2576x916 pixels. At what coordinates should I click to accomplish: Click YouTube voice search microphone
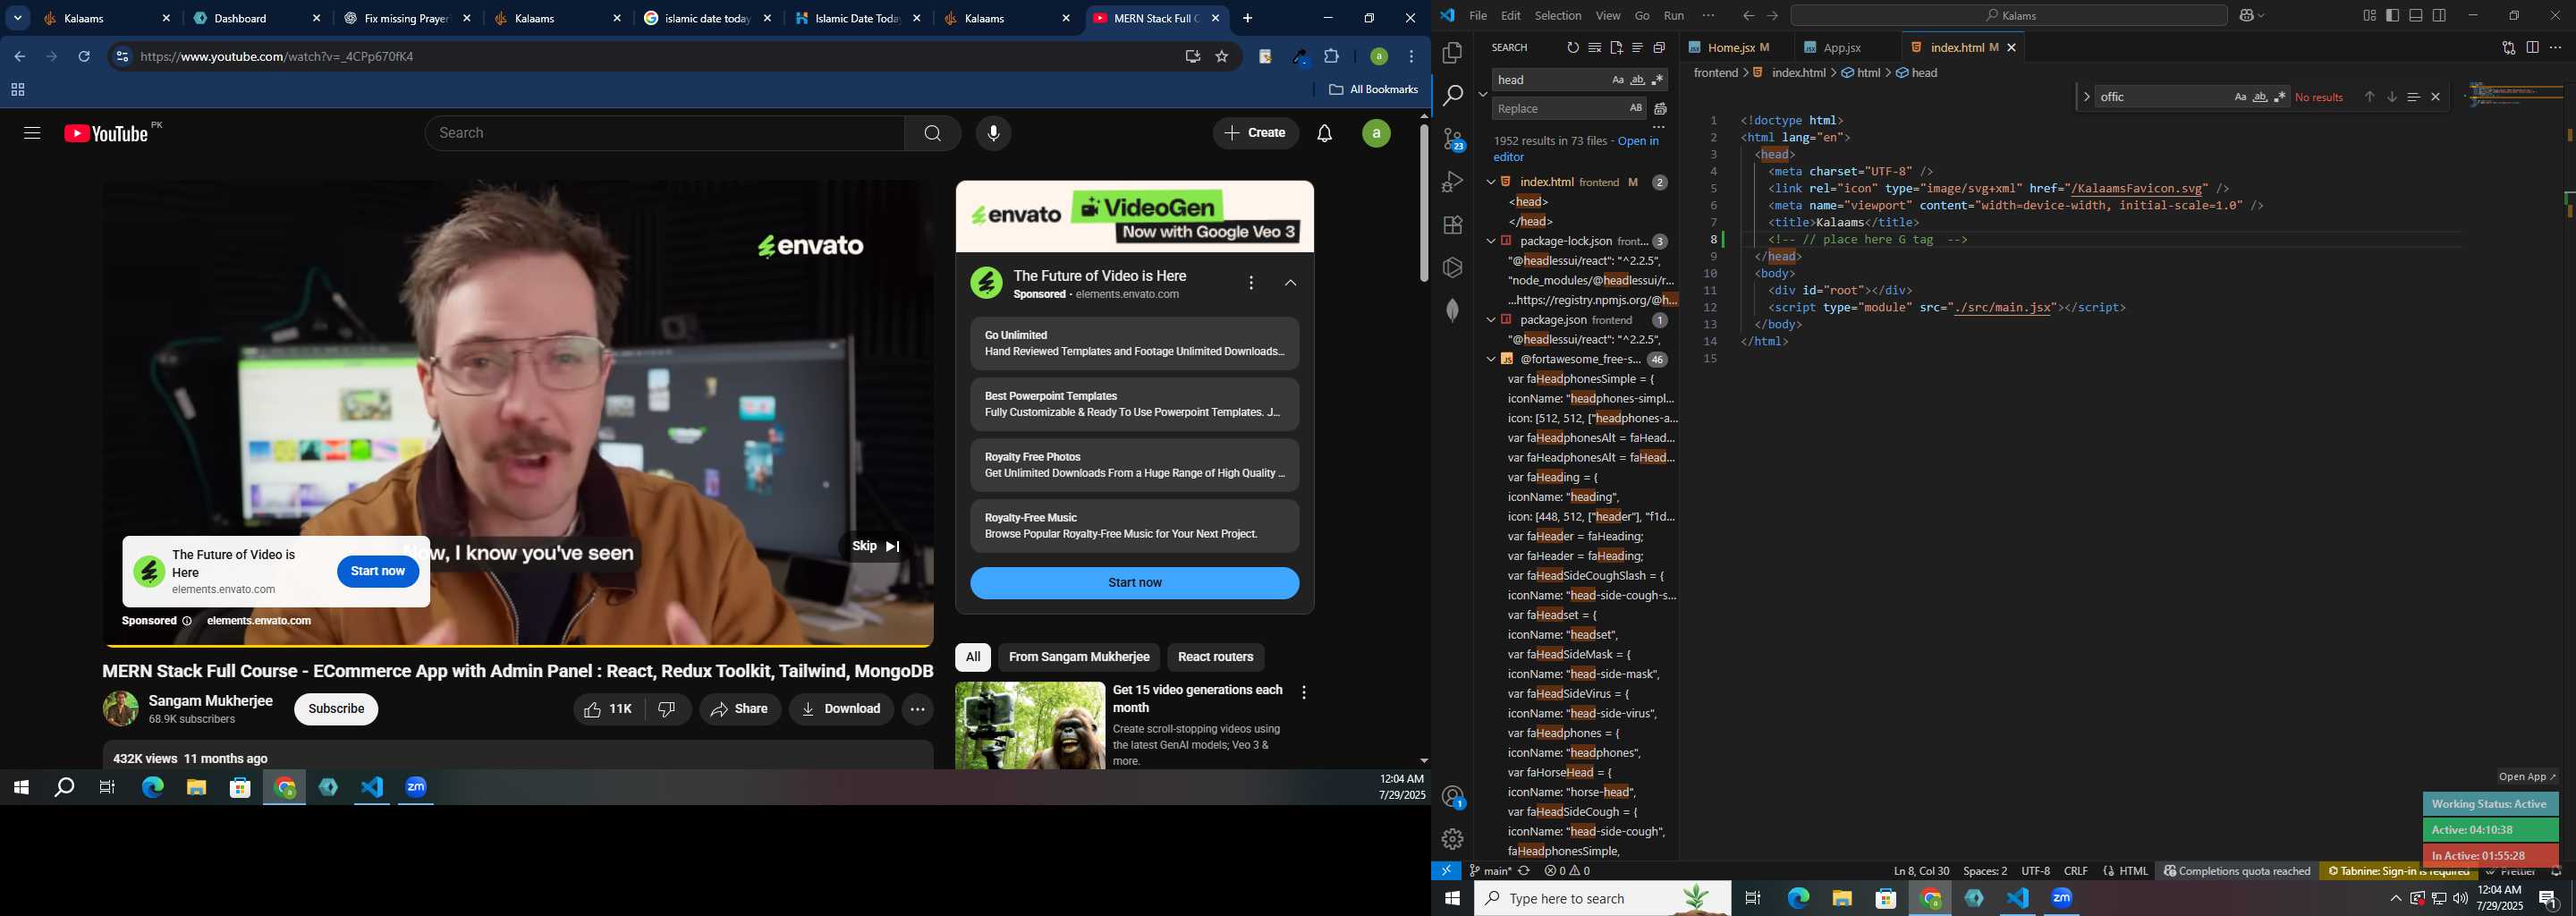[x=993, y=133]
